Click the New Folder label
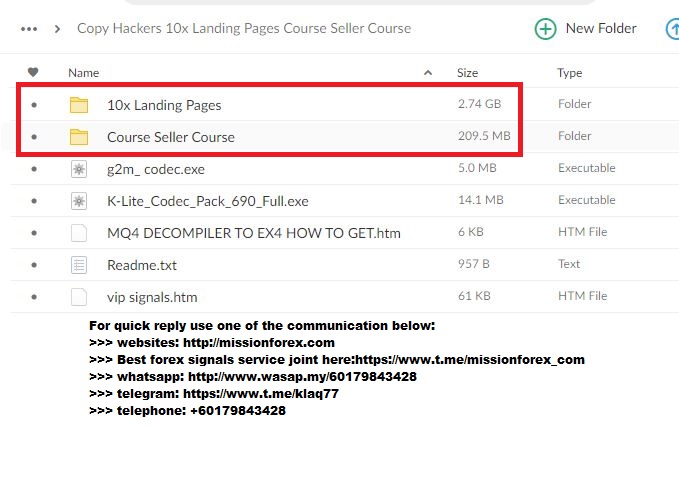679x490 pixels. [601, 29]
